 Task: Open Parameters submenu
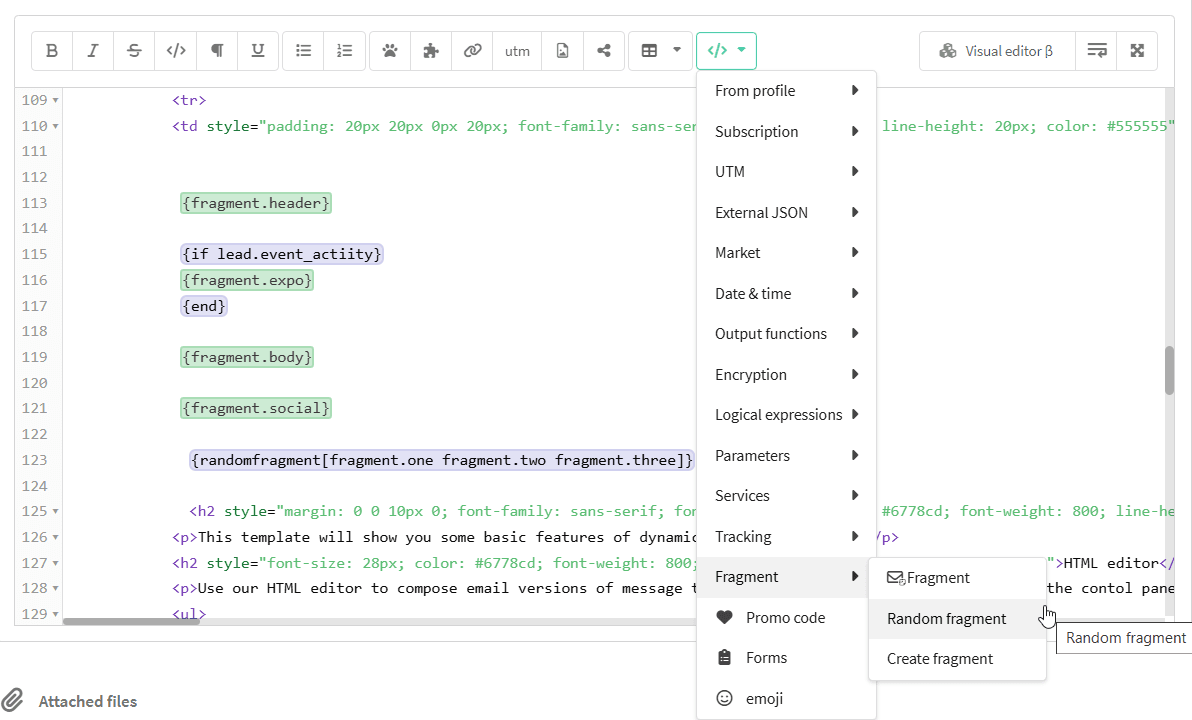(x=786, y=455)
